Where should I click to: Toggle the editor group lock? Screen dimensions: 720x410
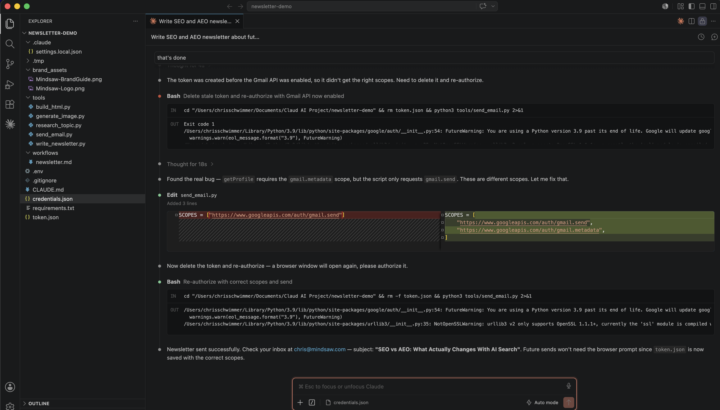702,21
